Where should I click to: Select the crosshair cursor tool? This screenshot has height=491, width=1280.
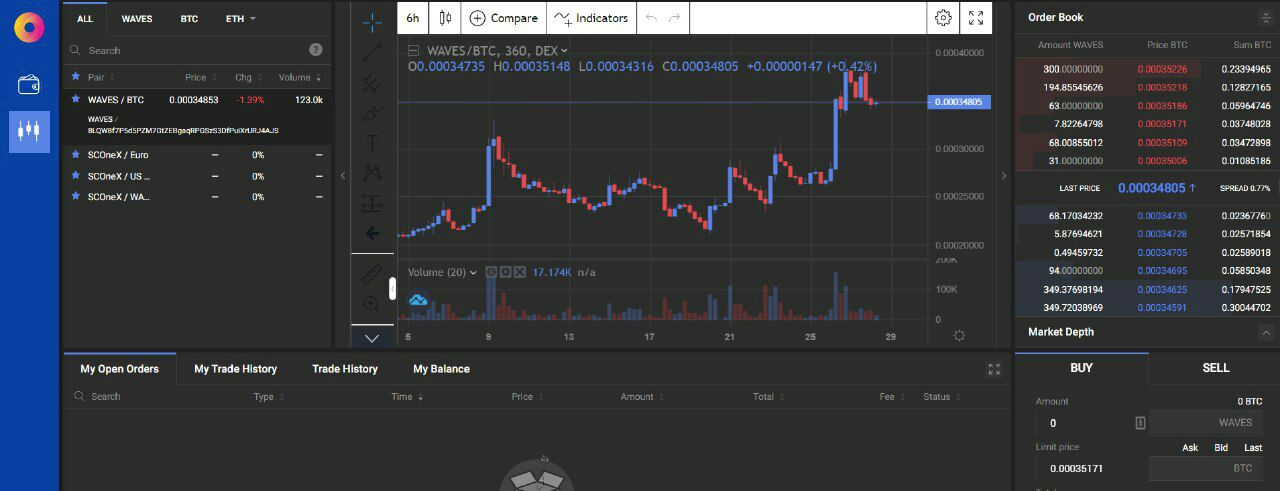click(372, 22)
